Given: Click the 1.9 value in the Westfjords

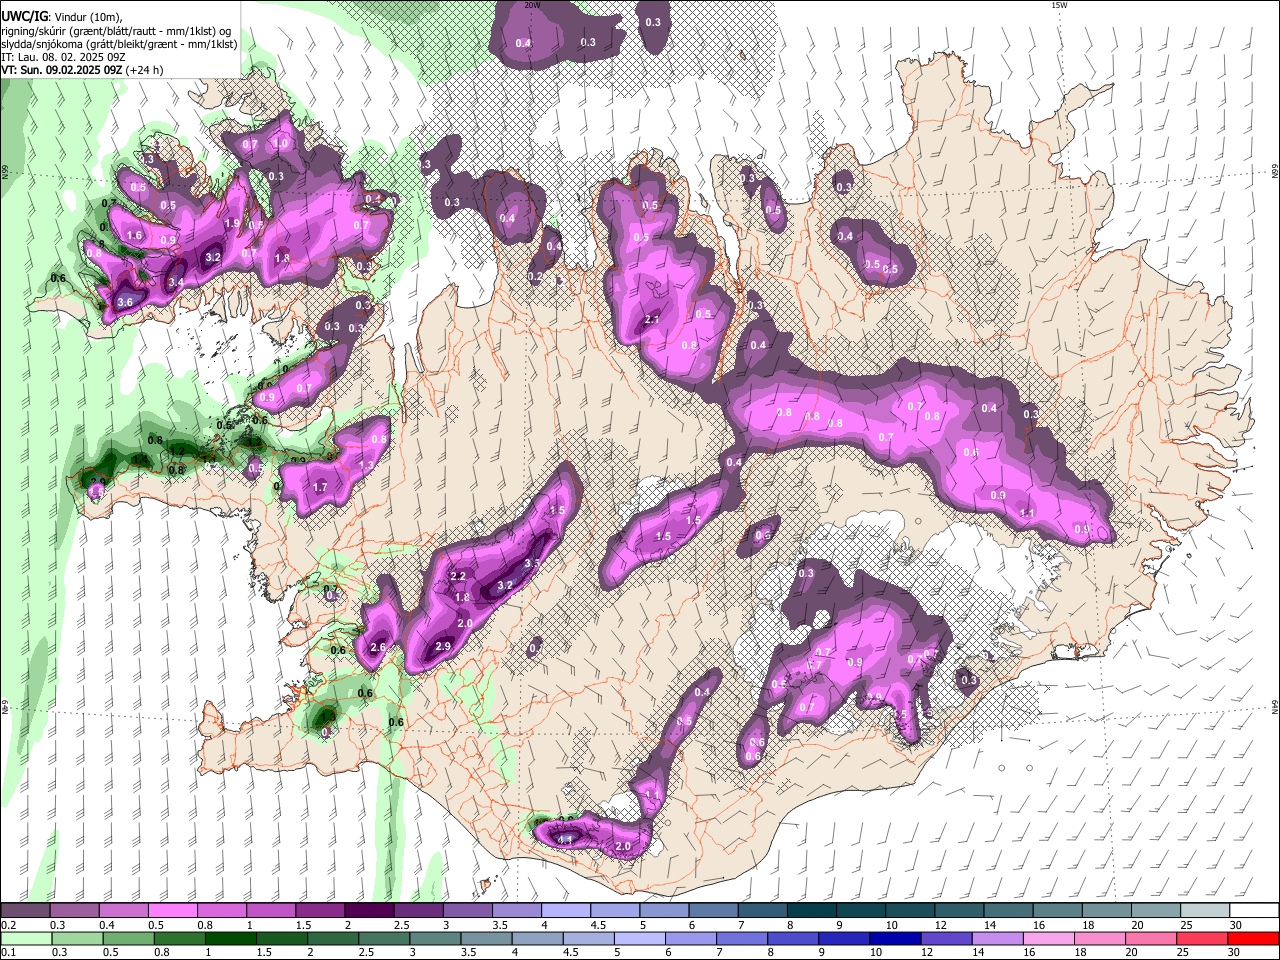Looking at the screenshot, I should point(233,224).
